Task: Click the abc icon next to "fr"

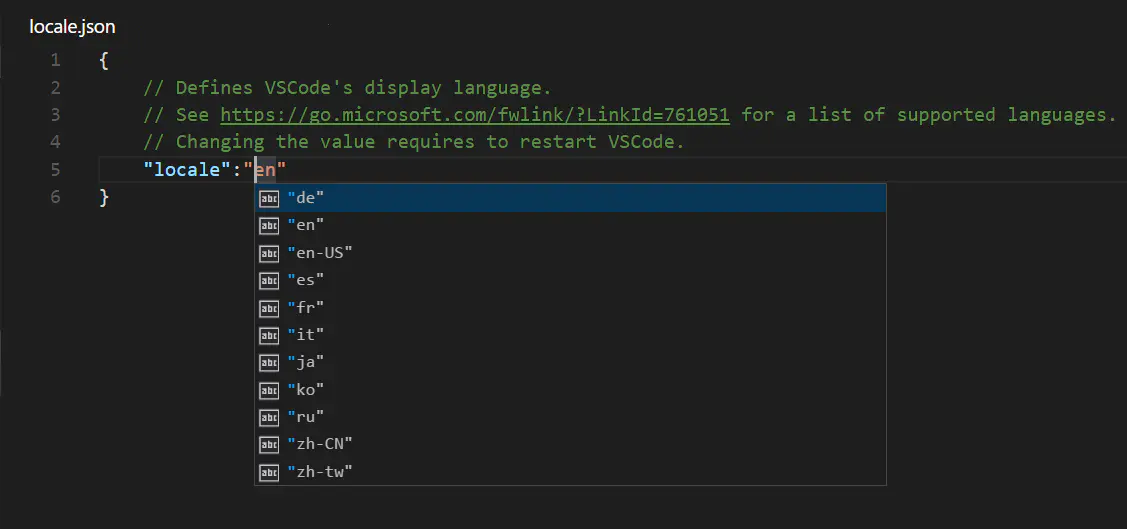Action: pos(269,308)
